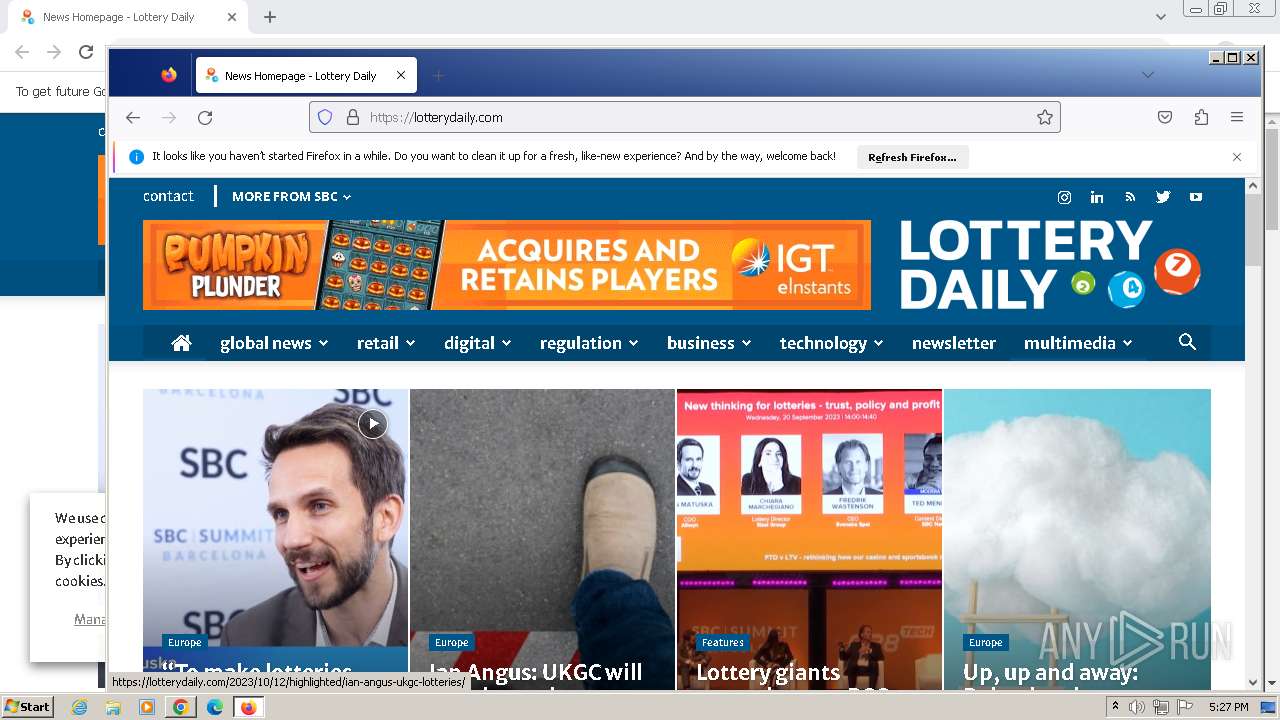The width and height of the screenshot is (1280, 720).
Task: Open media player taskbar icon
Action: click(146, 707)
